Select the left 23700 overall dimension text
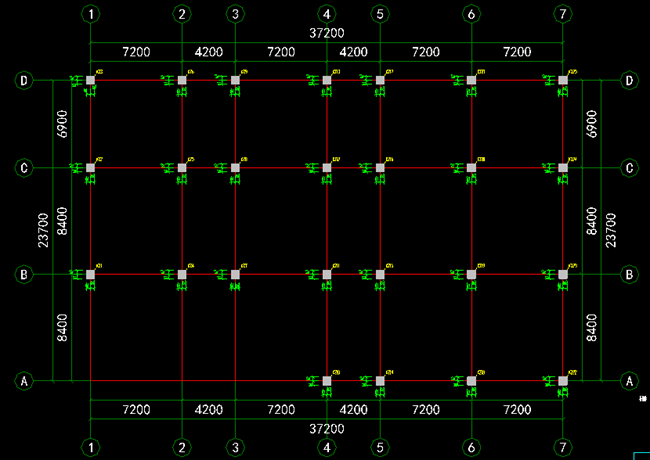Image resolution: width=650 pixels, height=460 pixels. (x=43, y=230)
